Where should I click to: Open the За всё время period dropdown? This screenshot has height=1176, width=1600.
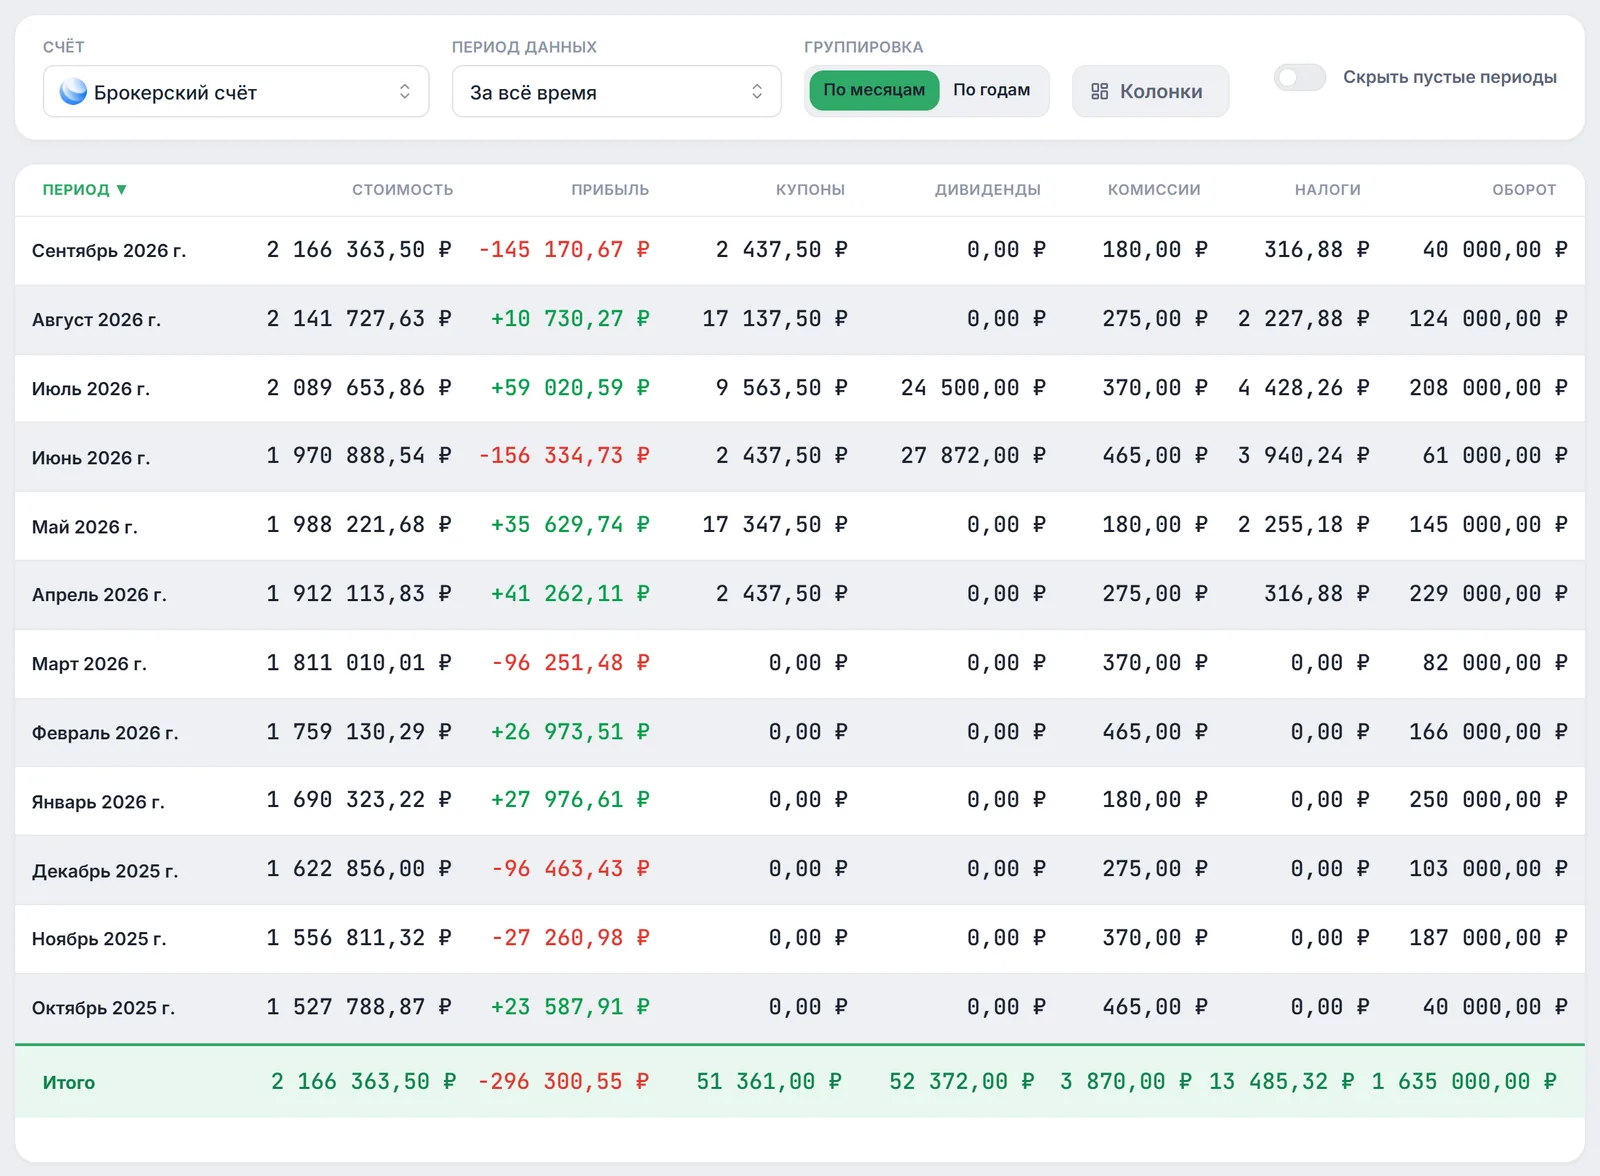coord(616,91)
